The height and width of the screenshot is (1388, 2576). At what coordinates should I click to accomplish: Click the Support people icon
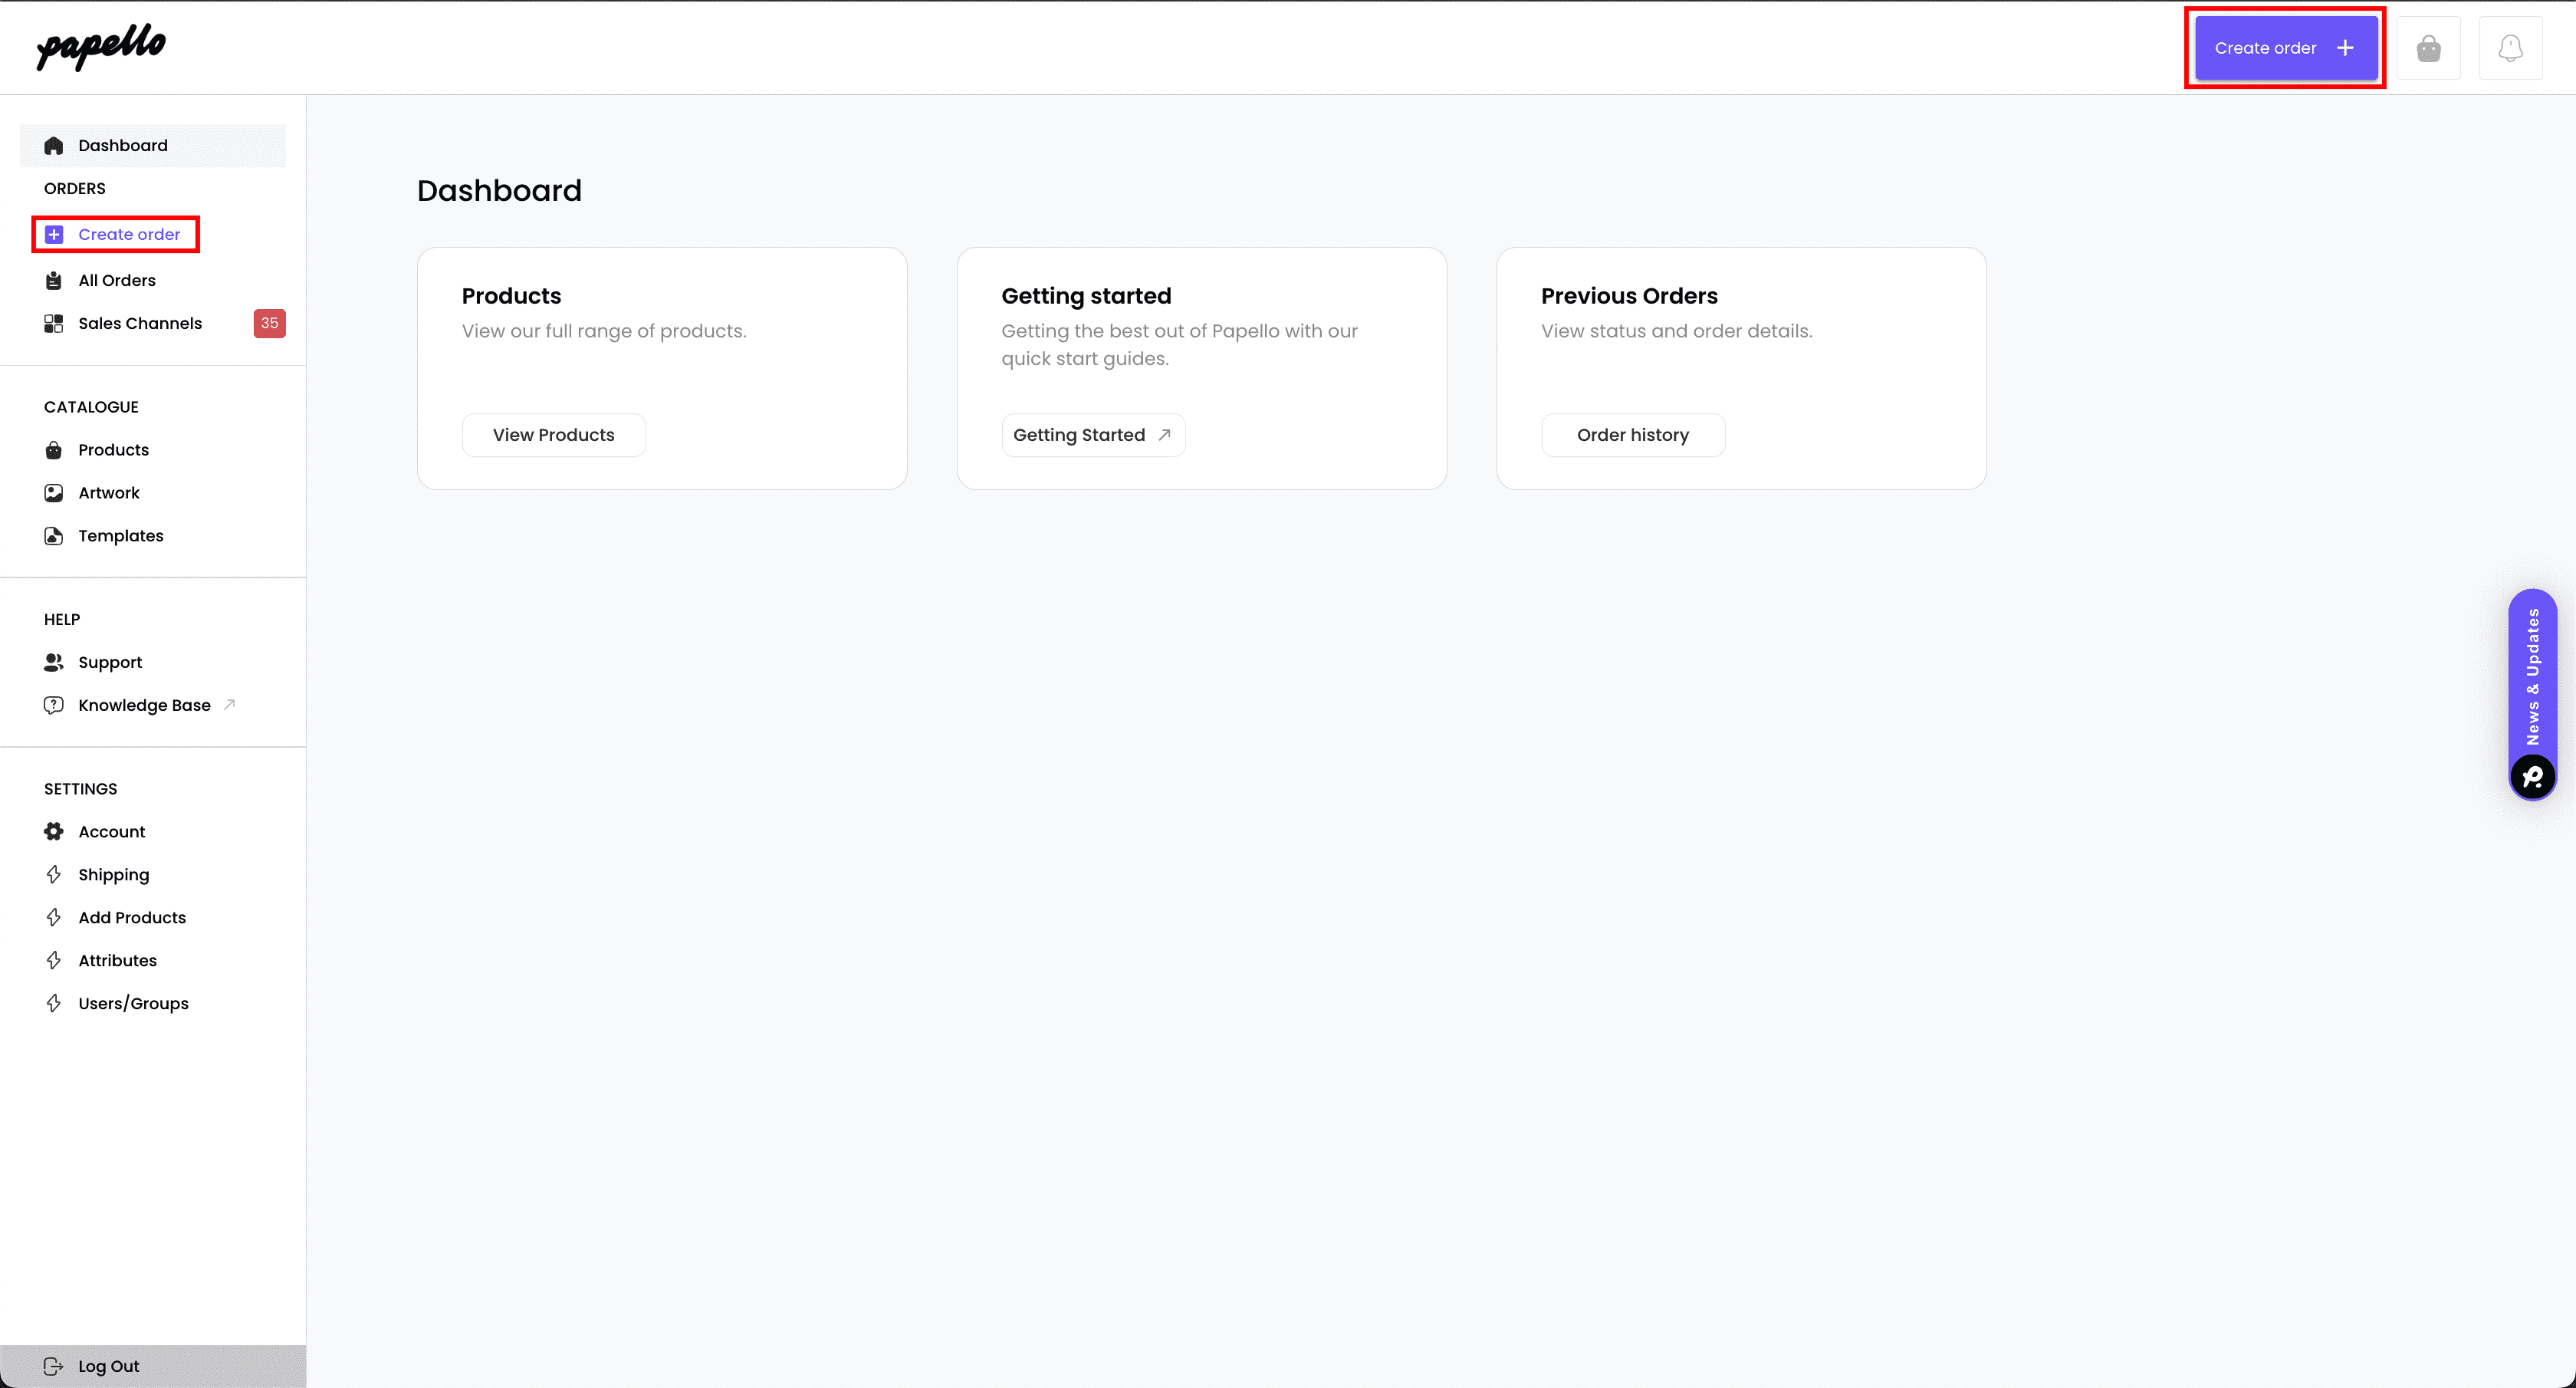click(54, 662)
